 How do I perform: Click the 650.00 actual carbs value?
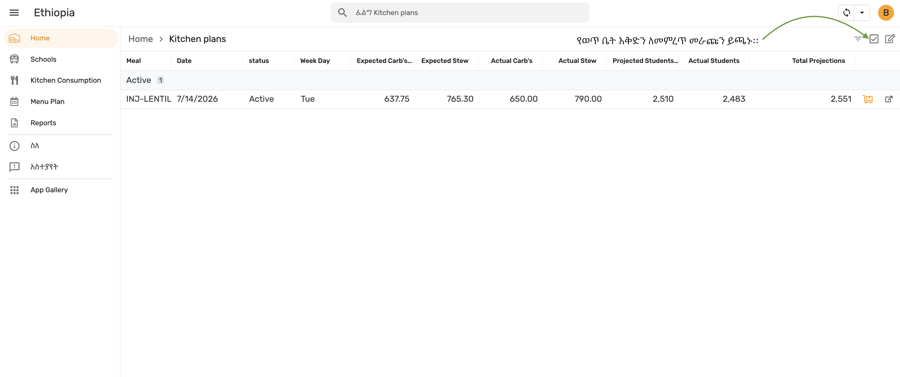[x=524, y=99]
